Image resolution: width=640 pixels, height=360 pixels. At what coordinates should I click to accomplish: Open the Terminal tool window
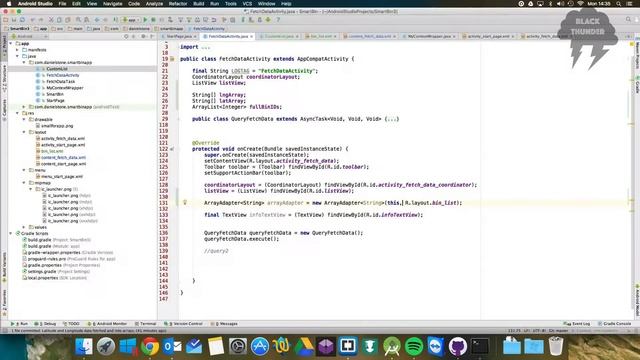point(146,324)
